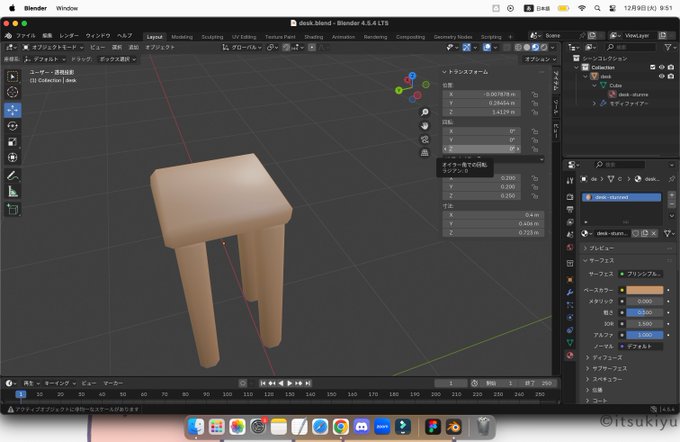
Task: Open the Tool properties tab (wrench screwdriver)
Action: [x=570, y=180]
